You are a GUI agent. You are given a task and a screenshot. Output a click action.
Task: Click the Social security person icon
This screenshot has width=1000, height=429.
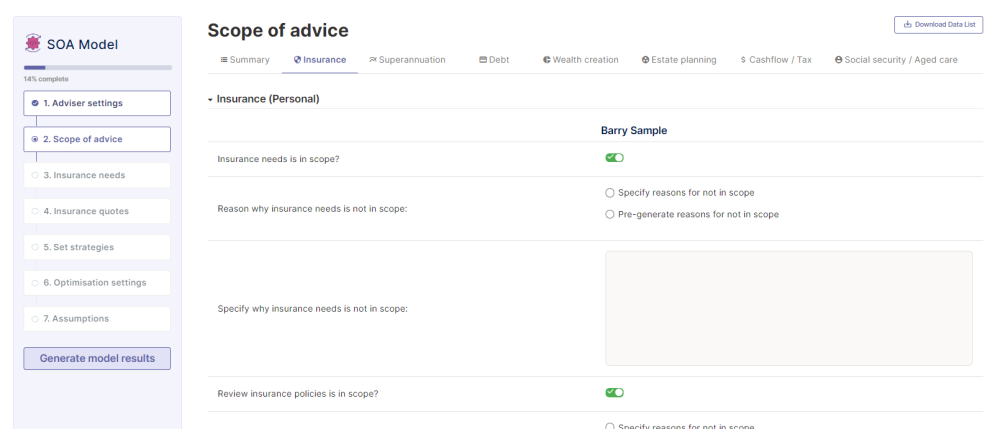point(838,60)
